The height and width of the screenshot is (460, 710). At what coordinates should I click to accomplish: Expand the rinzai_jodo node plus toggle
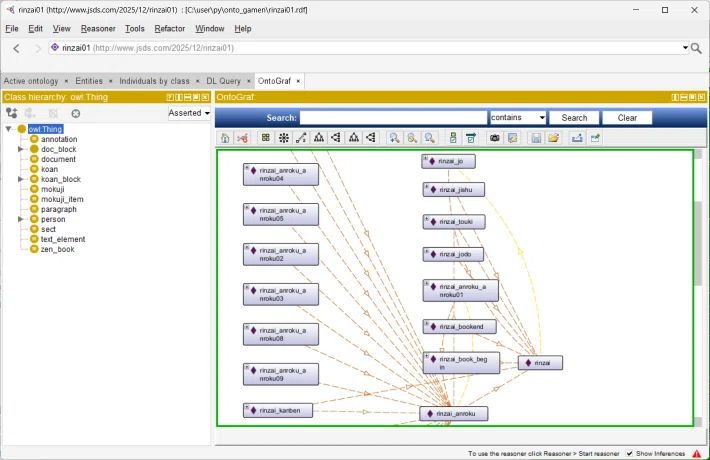click(x=427, y=251)
